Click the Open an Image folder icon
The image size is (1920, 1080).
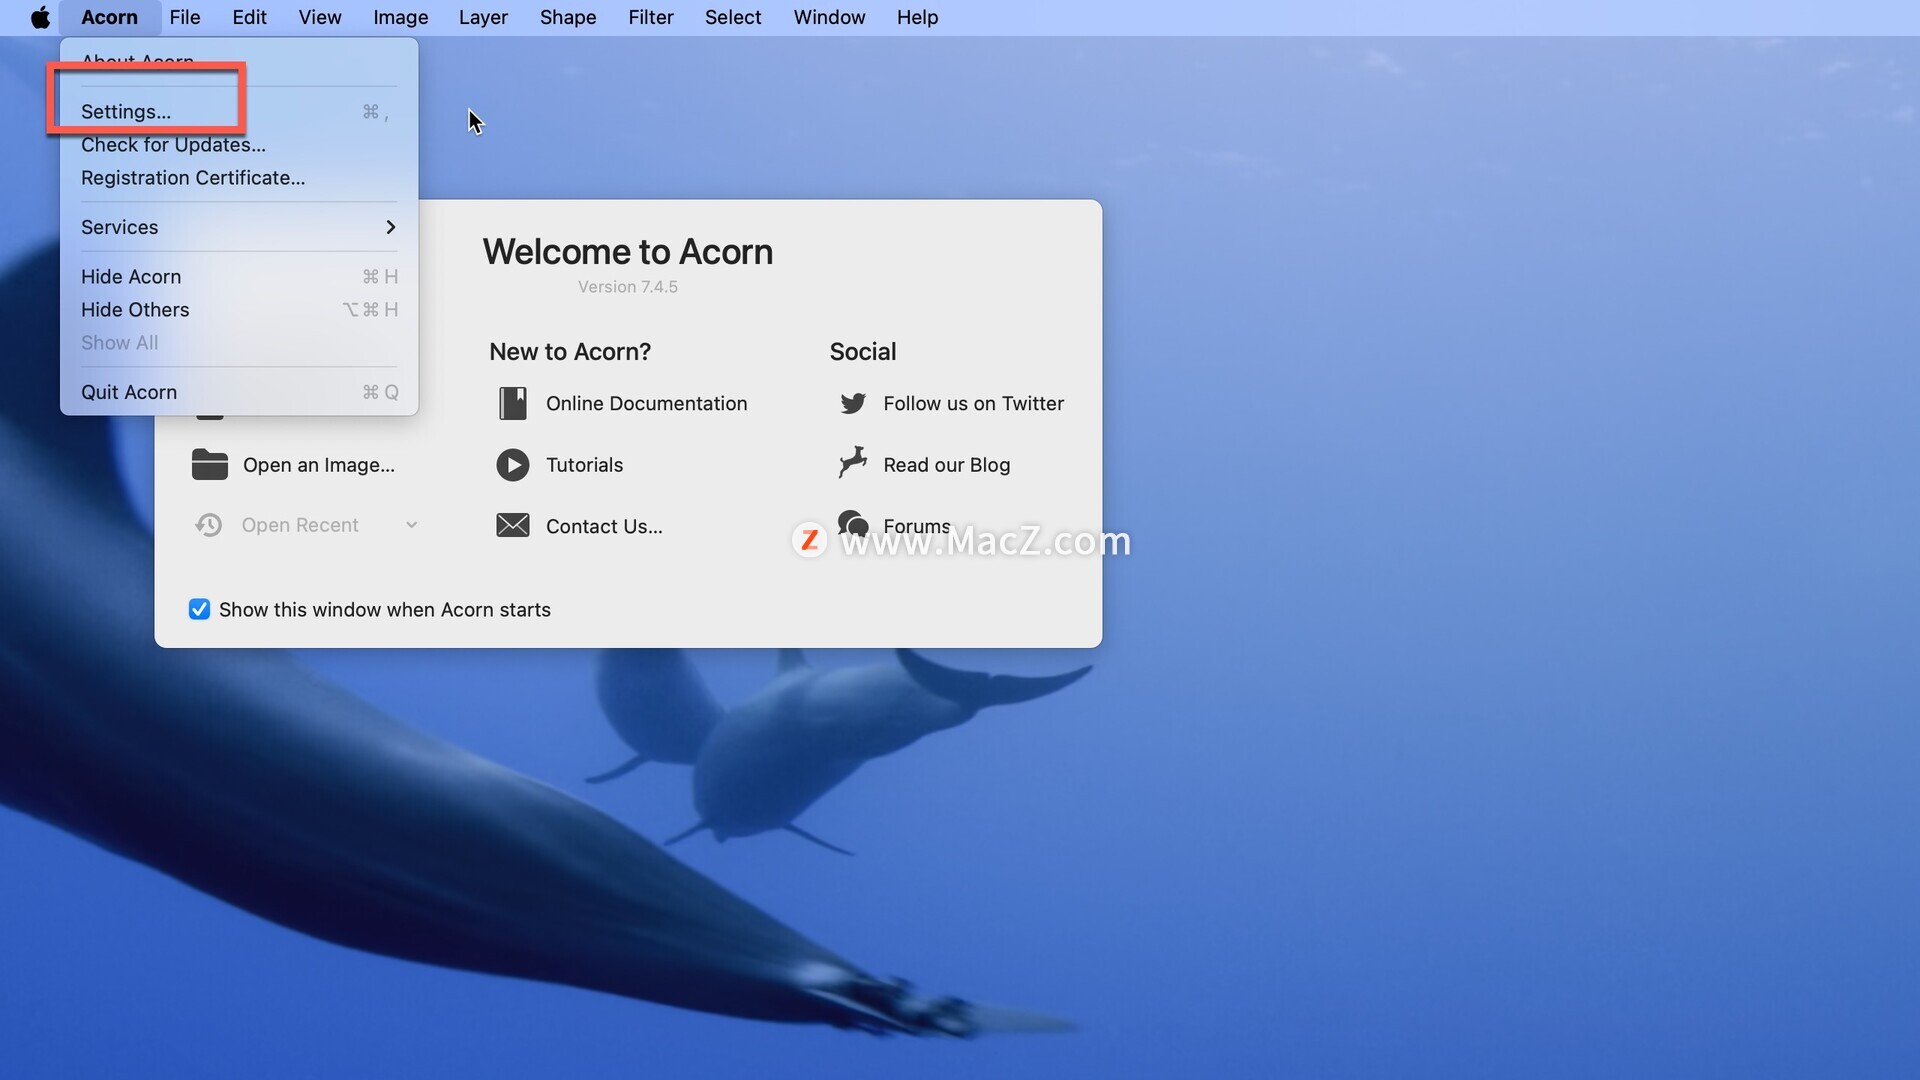tap(210, 464)
